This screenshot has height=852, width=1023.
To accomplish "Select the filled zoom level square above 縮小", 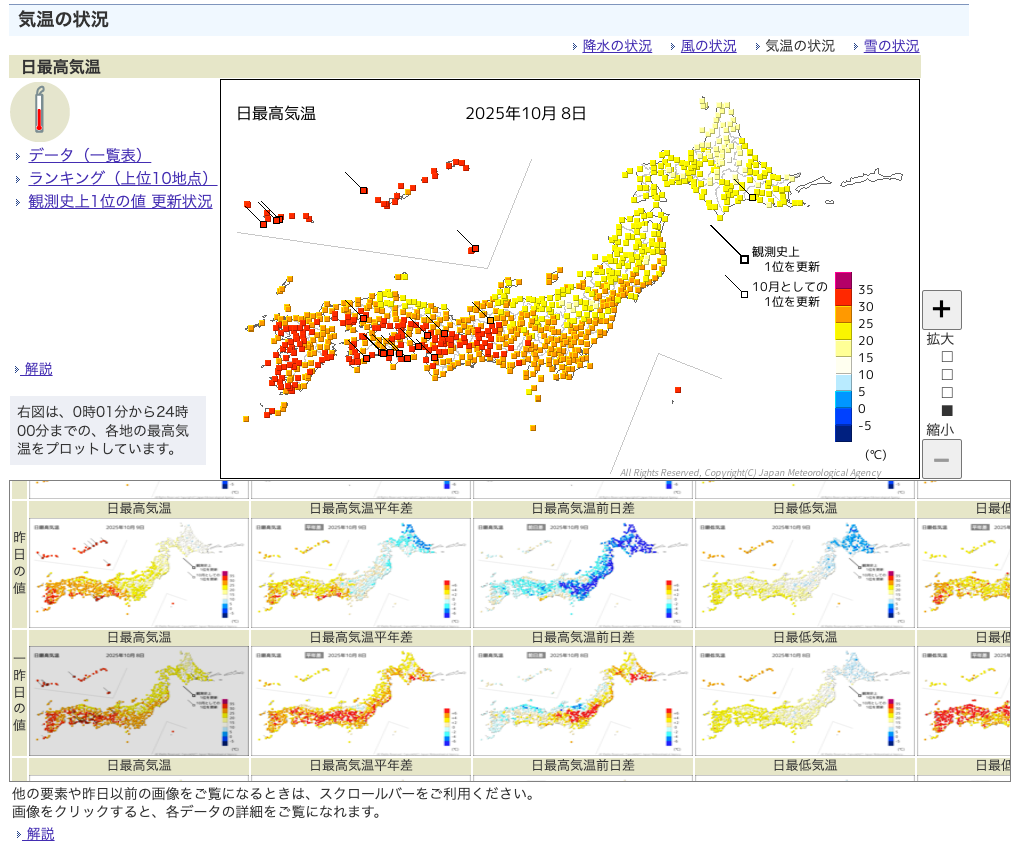I will [x=947, y=410].
